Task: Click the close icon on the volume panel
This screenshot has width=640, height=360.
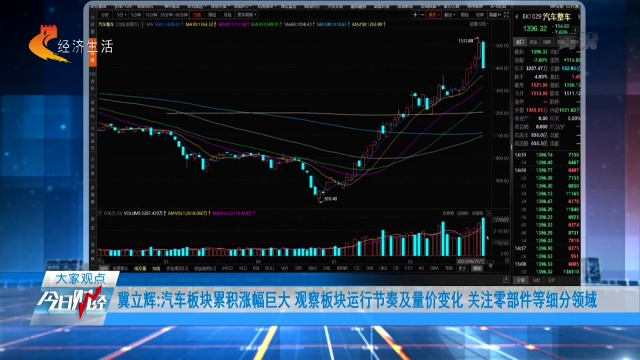Action: (x=488, y=213)
